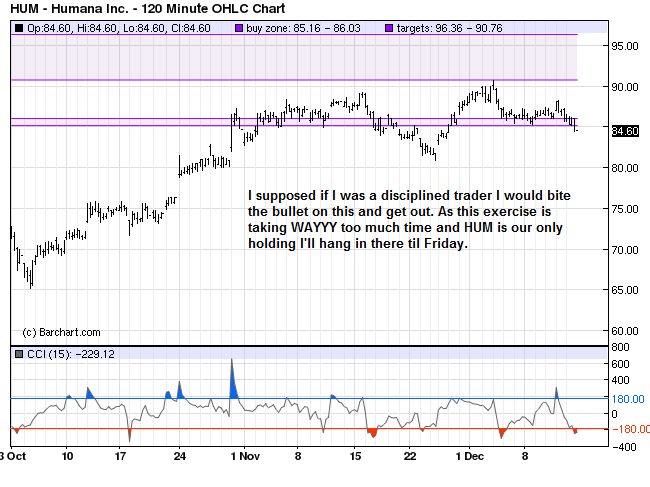The height and width of the screenshot is (487, 650).
Task: Click the 'buy zone: 85.16 – 86.03' label
Action: (303, 28)
